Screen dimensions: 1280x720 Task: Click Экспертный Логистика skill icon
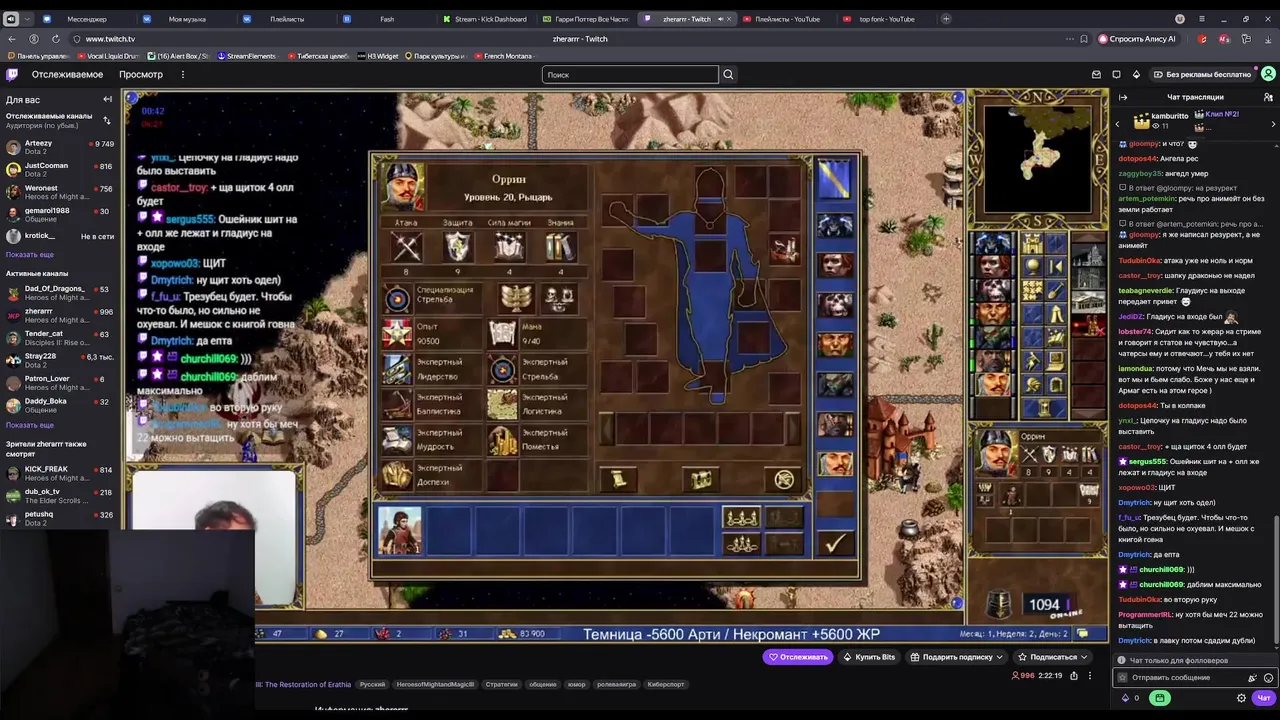pyautogui.click(x=502, y=404)
